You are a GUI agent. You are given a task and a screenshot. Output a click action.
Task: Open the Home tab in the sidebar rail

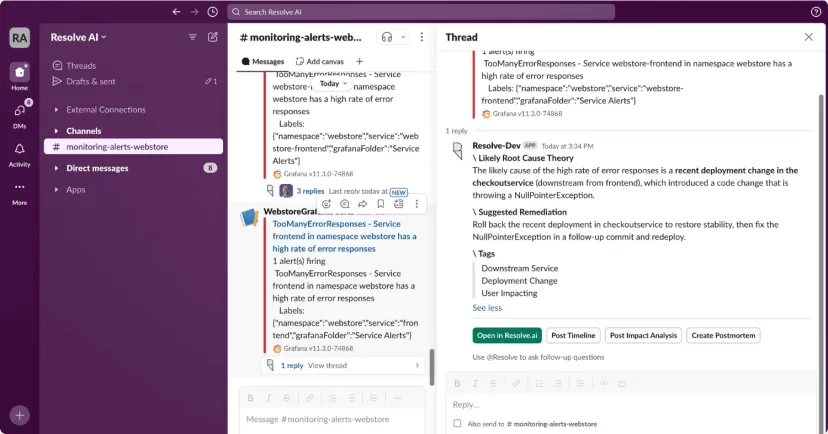tap(20, 77)
